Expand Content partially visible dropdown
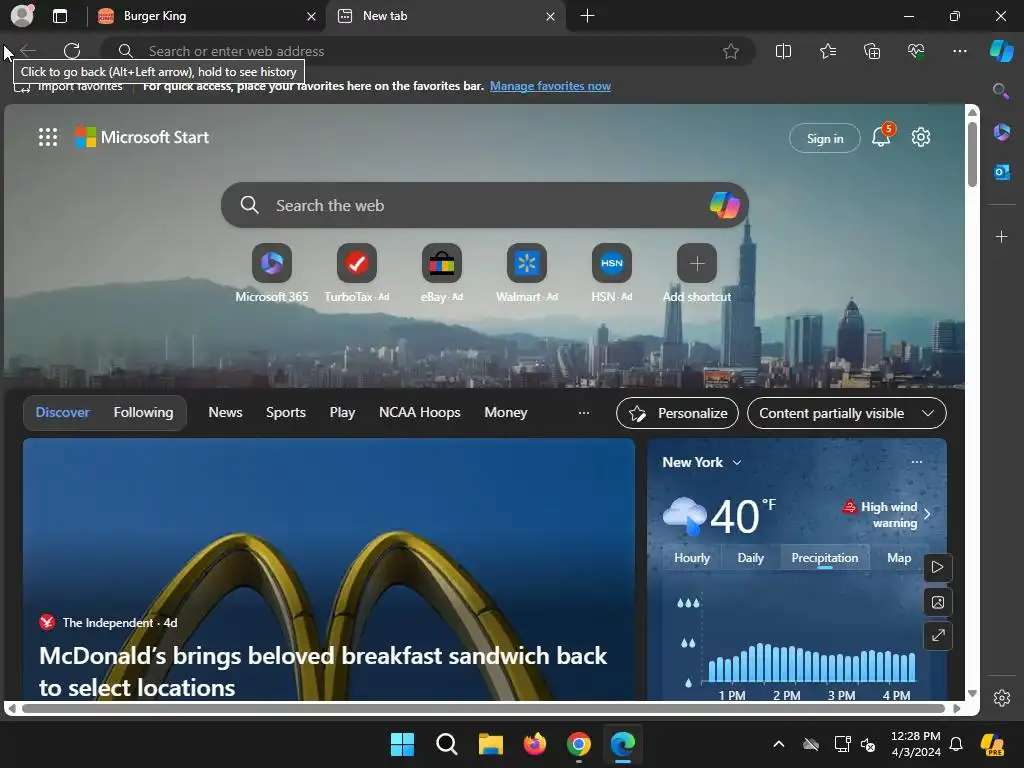The image size is (1024, 768). coord(846,413)
